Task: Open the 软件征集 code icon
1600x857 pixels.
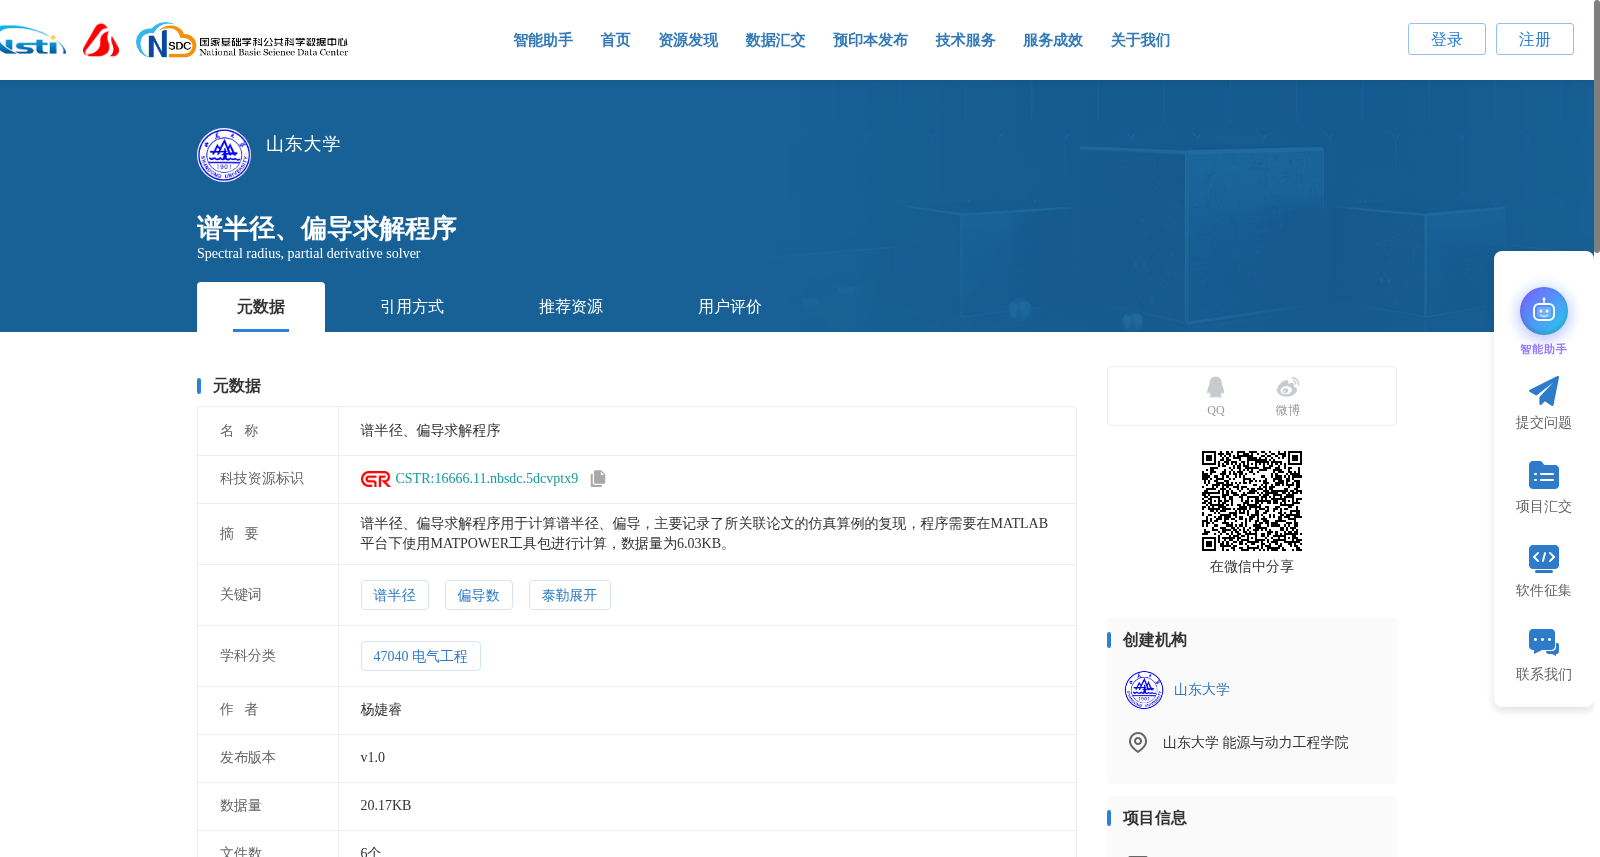Action: pos(1544,558)
